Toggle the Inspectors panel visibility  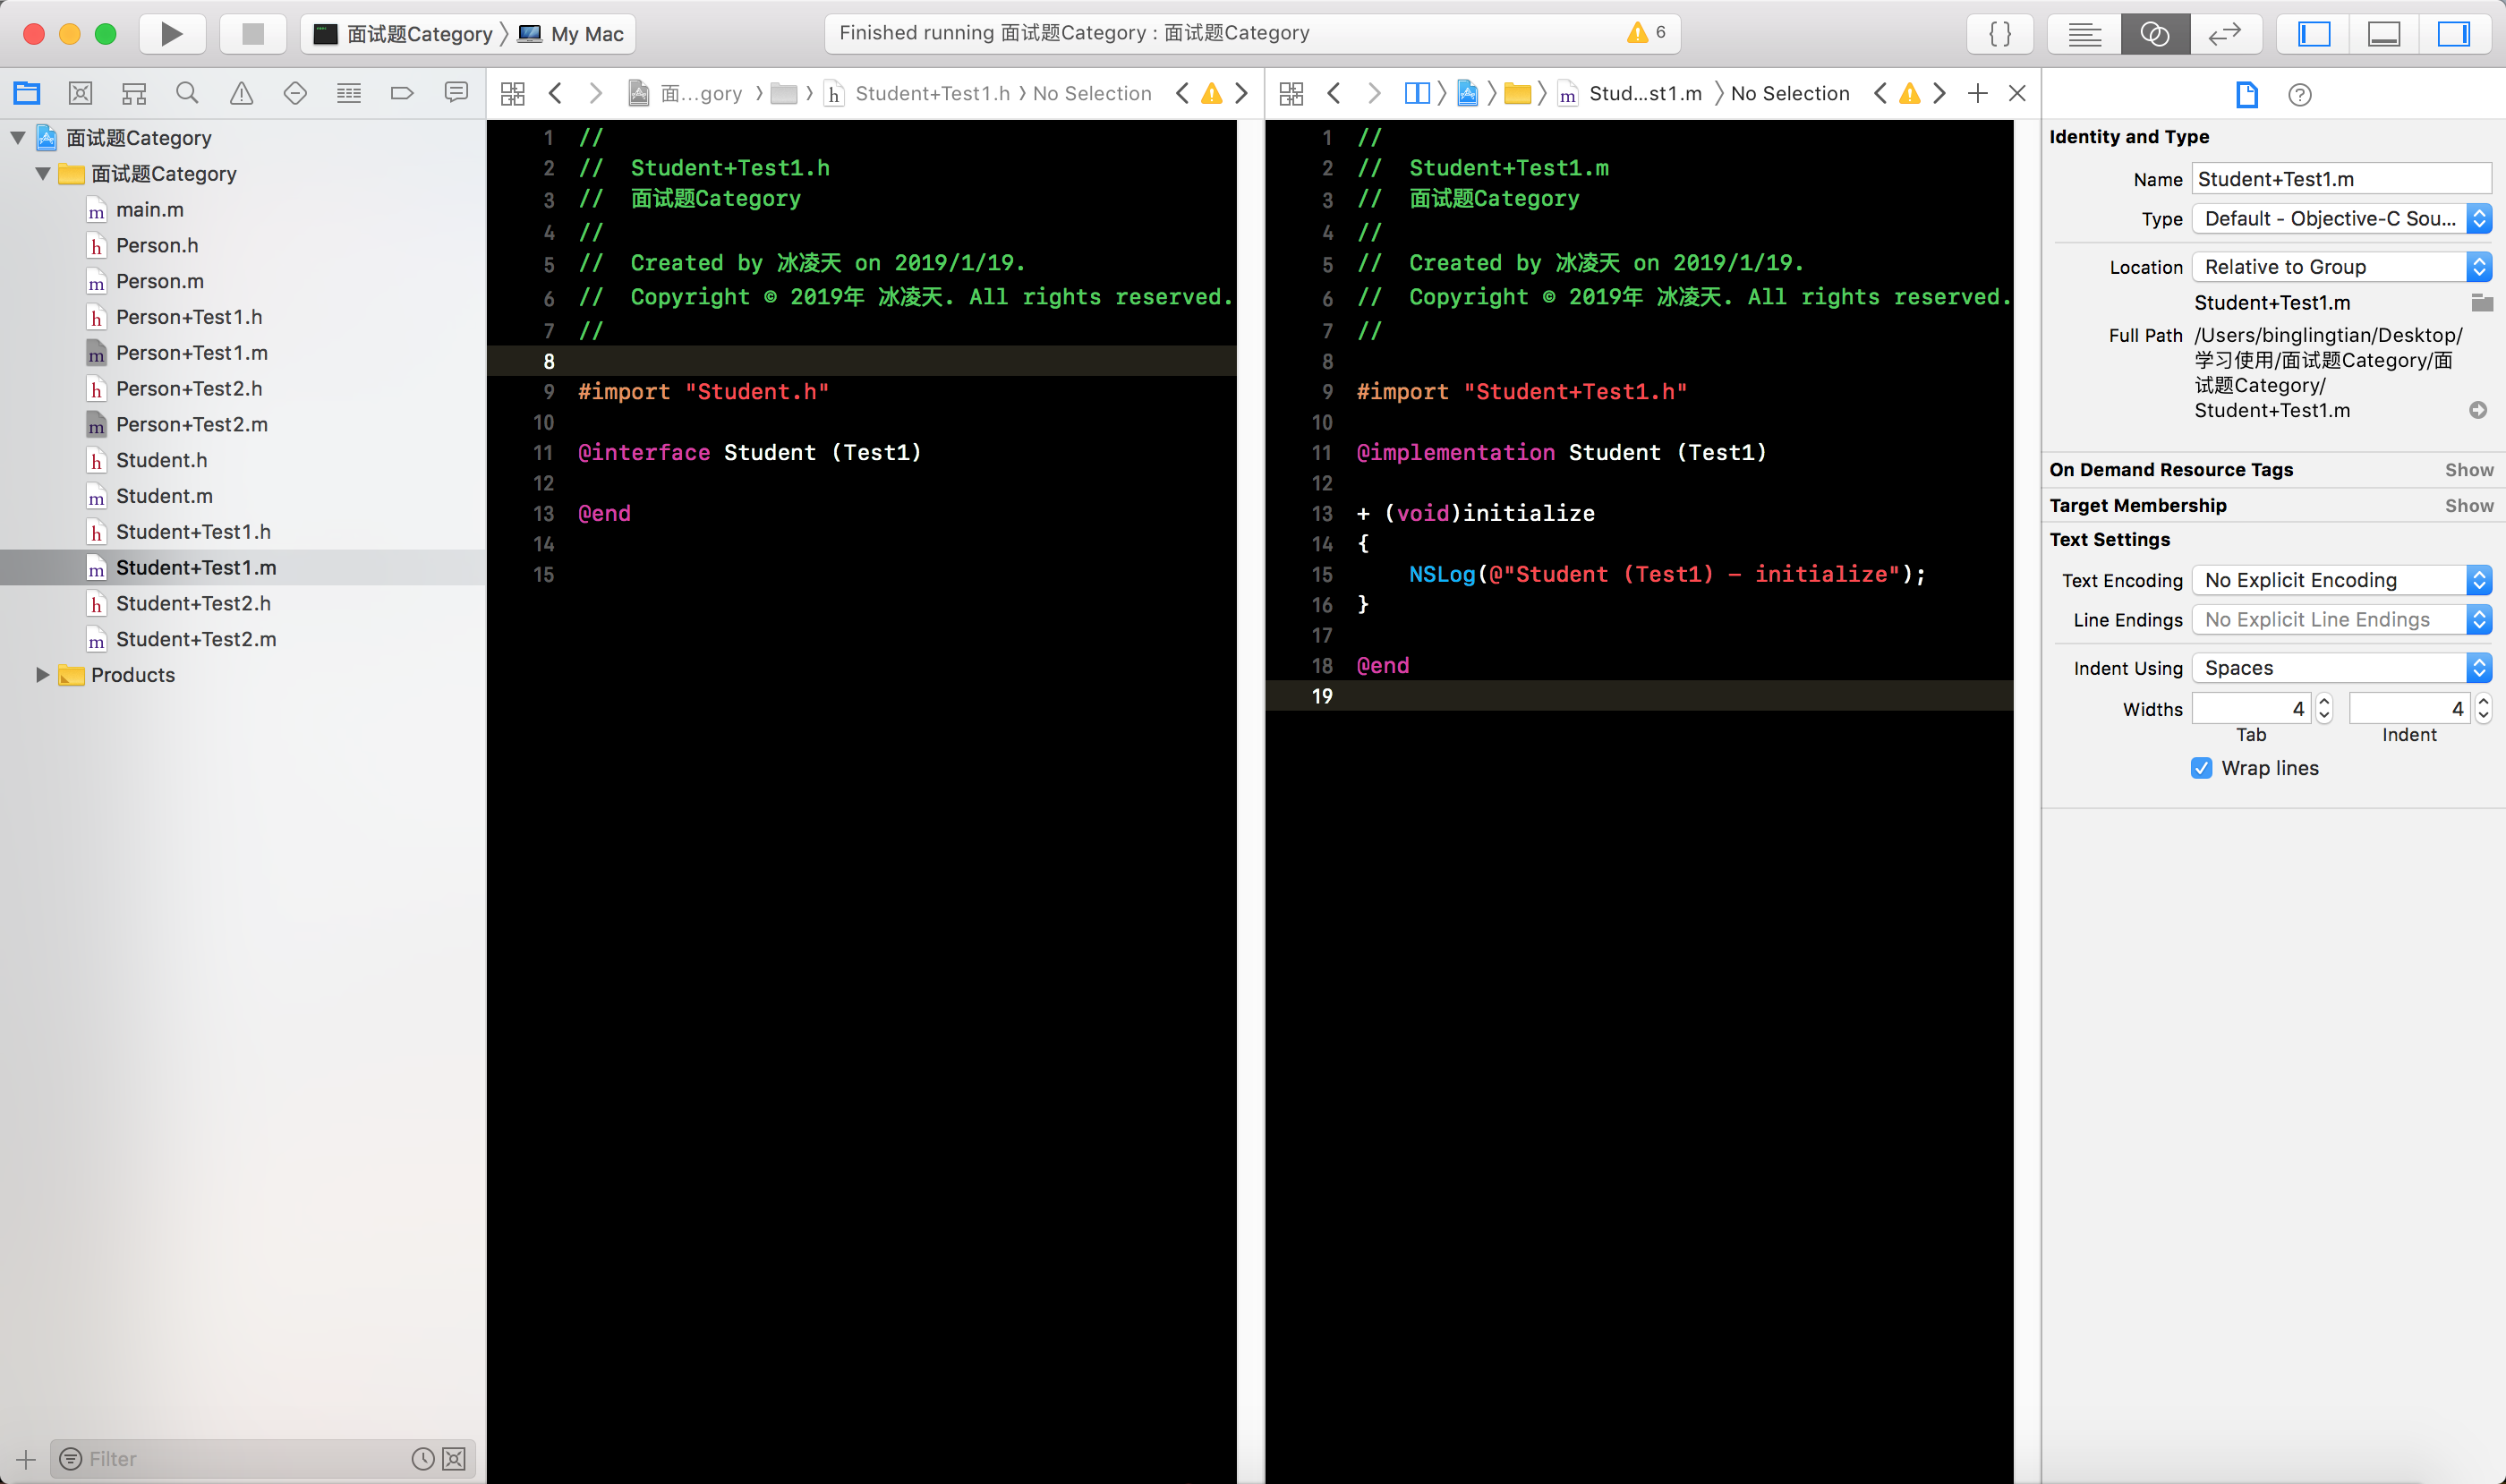tap(2453, 34)
